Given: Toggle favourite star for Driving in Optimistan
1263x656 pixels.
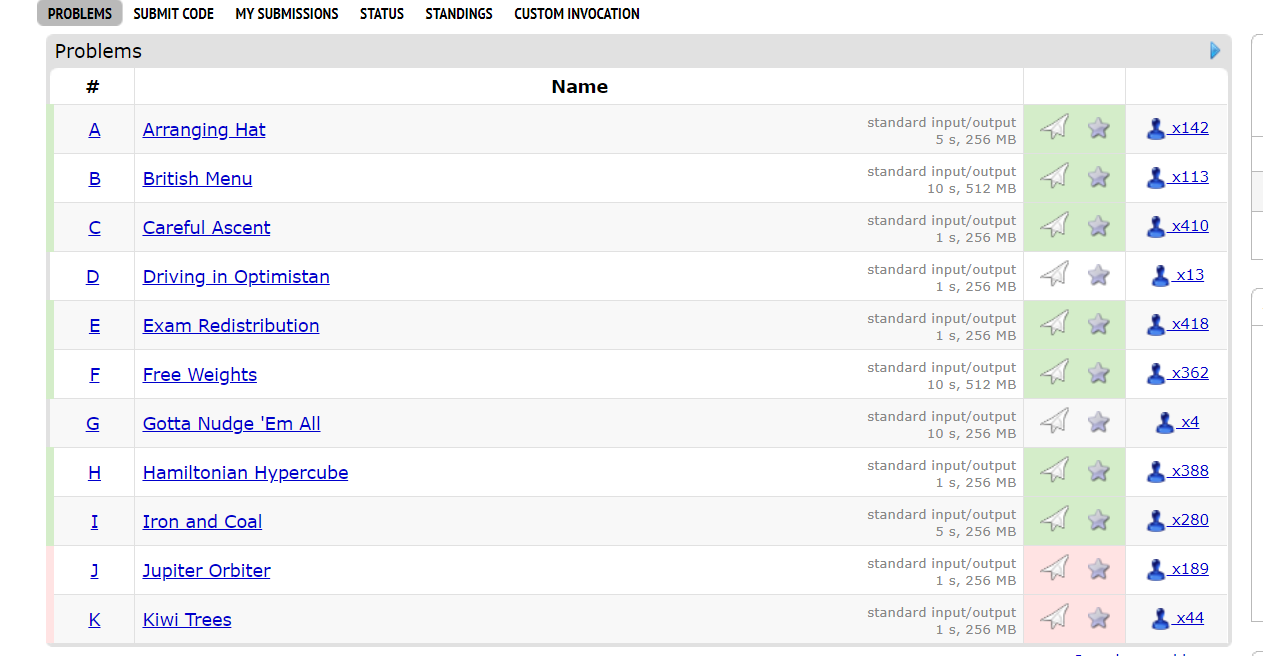Looking at the screenshot, I should (1098, 275).
